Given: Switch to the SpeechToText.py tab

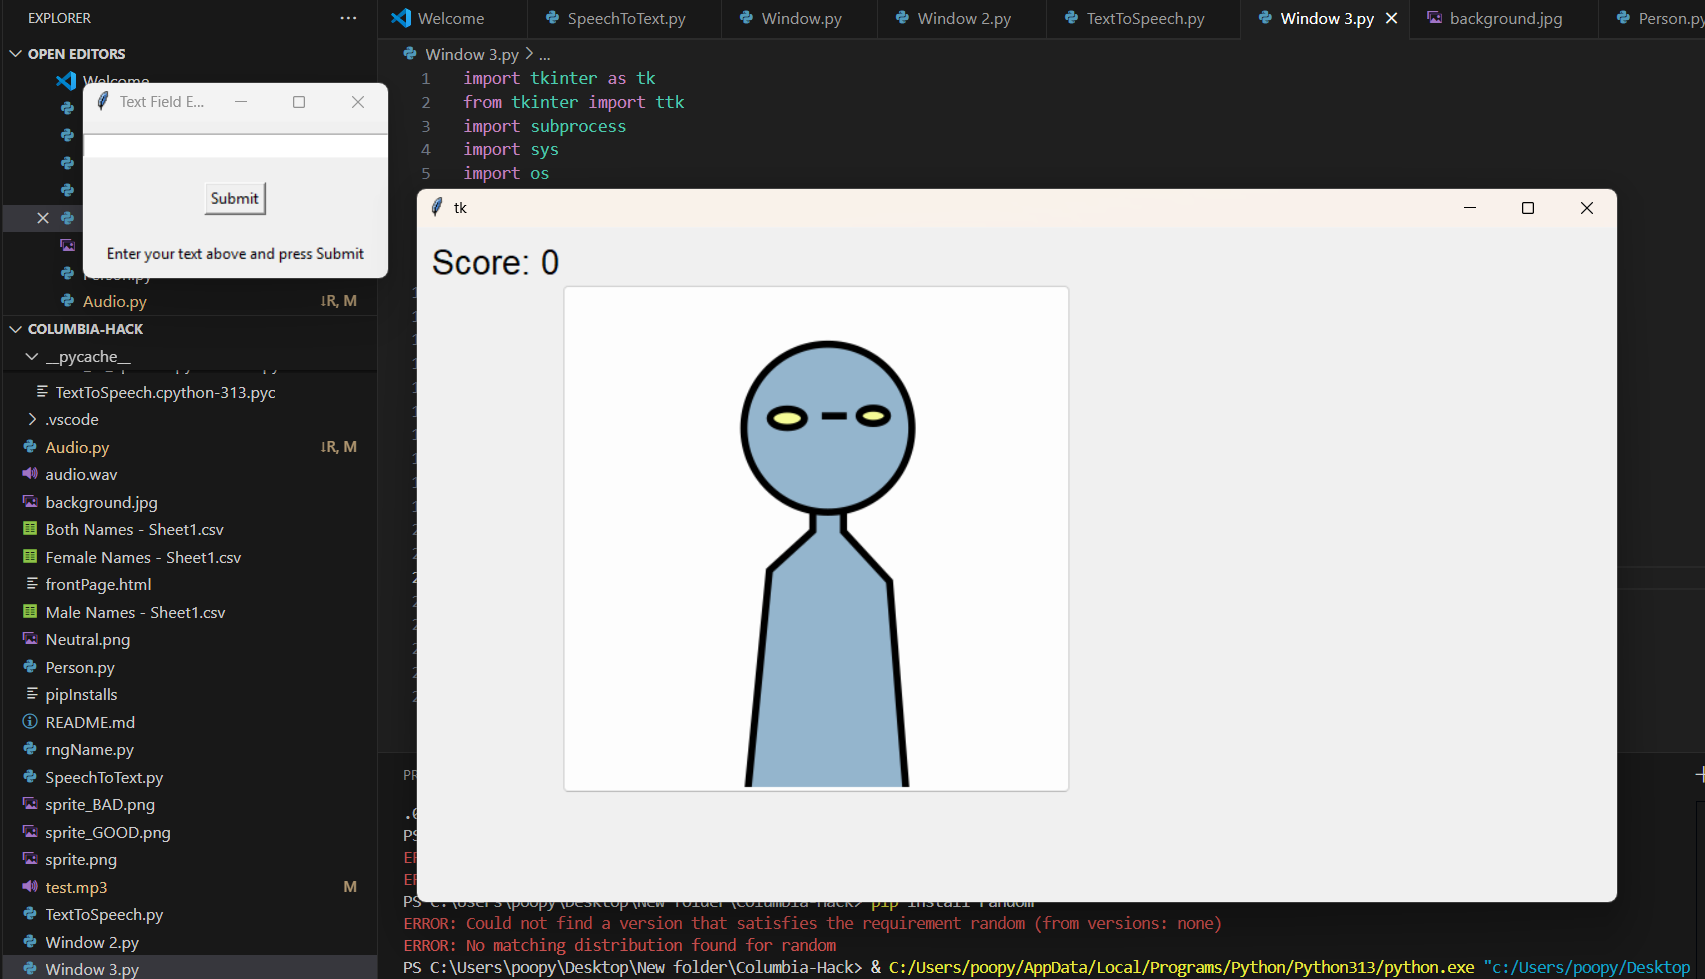Looking at the screenshot, I should click(626, 18).
